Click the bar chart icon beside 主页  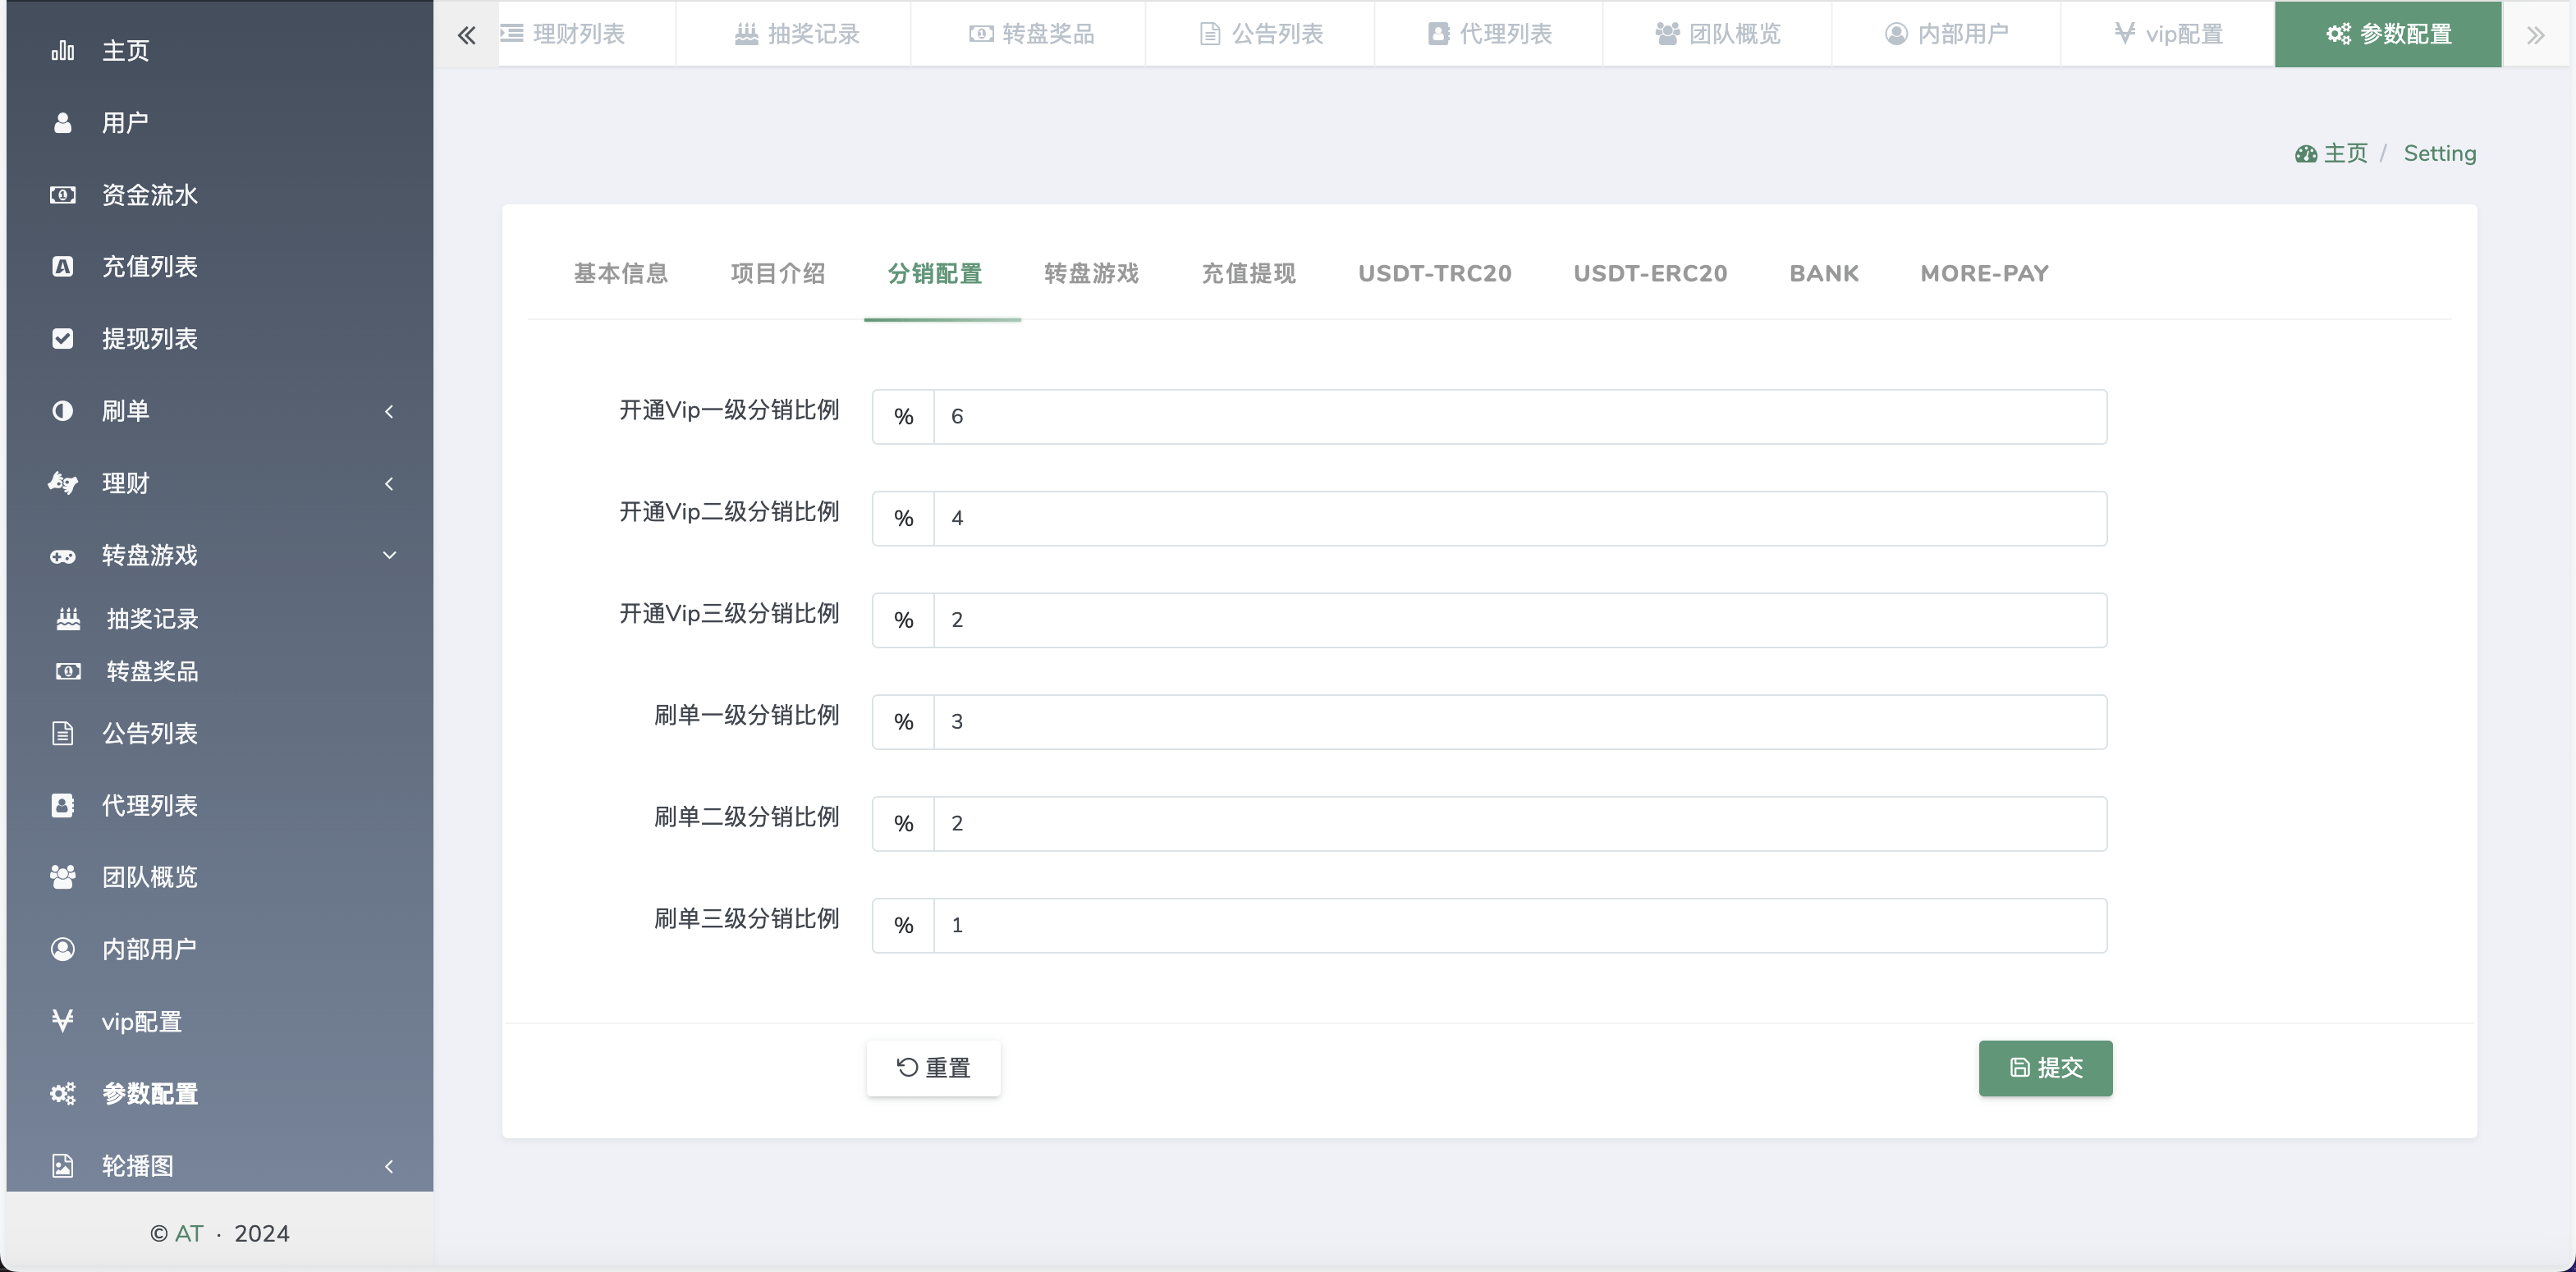point(62,51)
